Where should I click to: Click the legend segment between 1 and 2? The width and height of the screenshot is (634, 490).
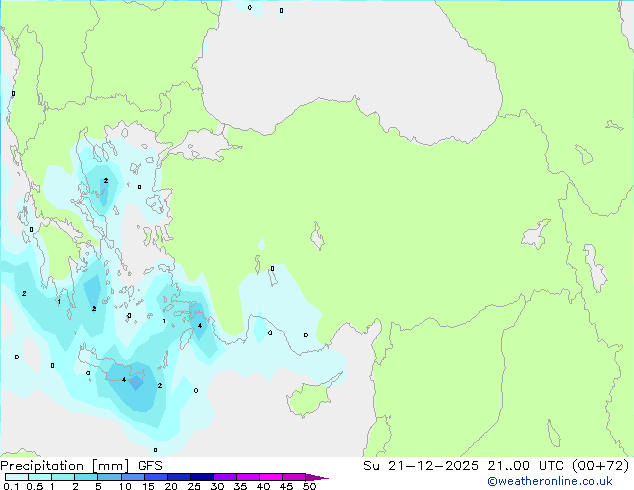[62, 477]
